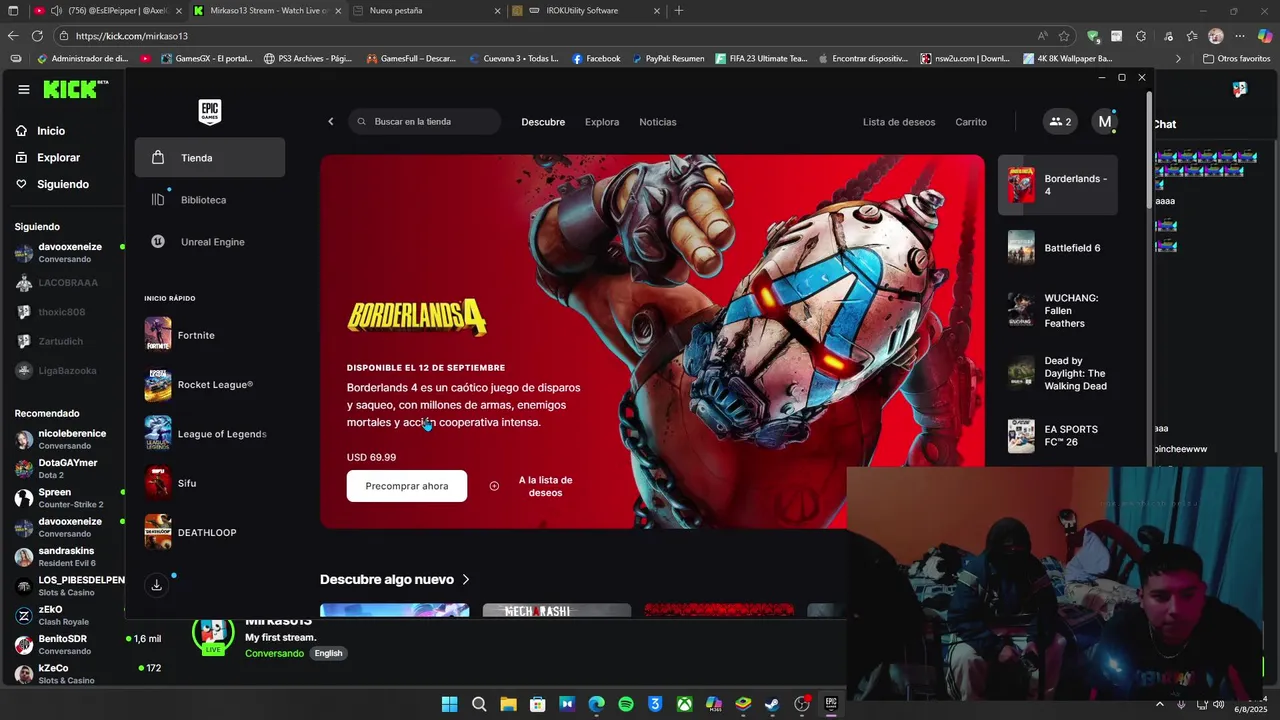Open DEATHLOOP quick launch entry

(x=207, y=533)
